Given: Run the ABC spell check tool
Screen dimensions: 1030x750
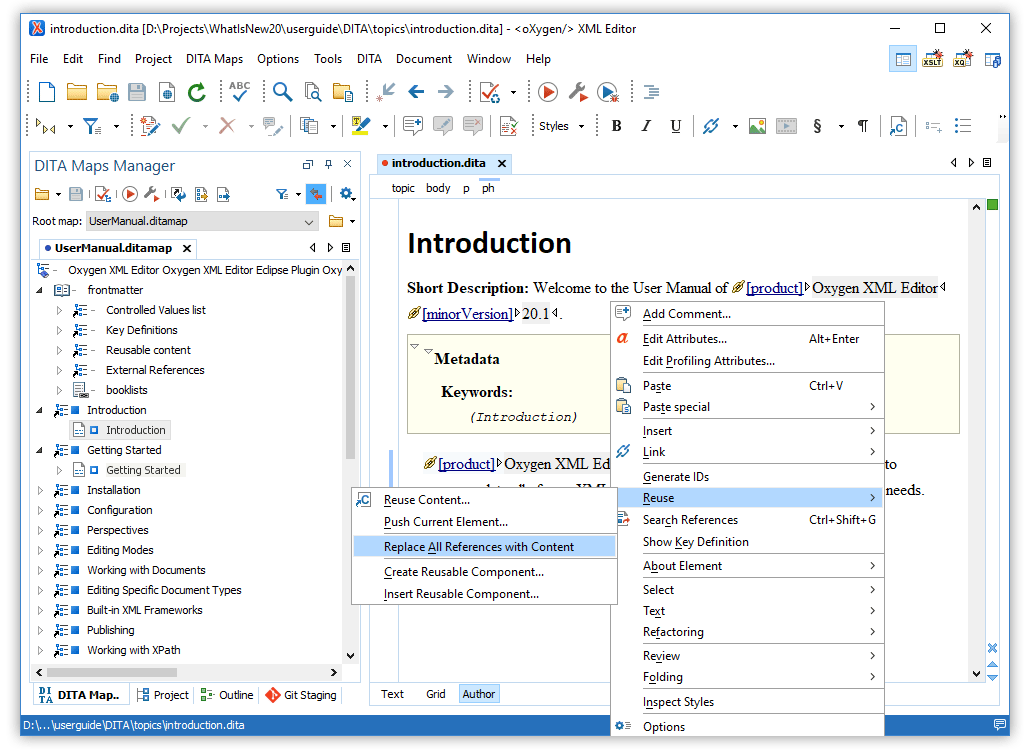Looking at the screenshot, I should click(x=239, y=91).
